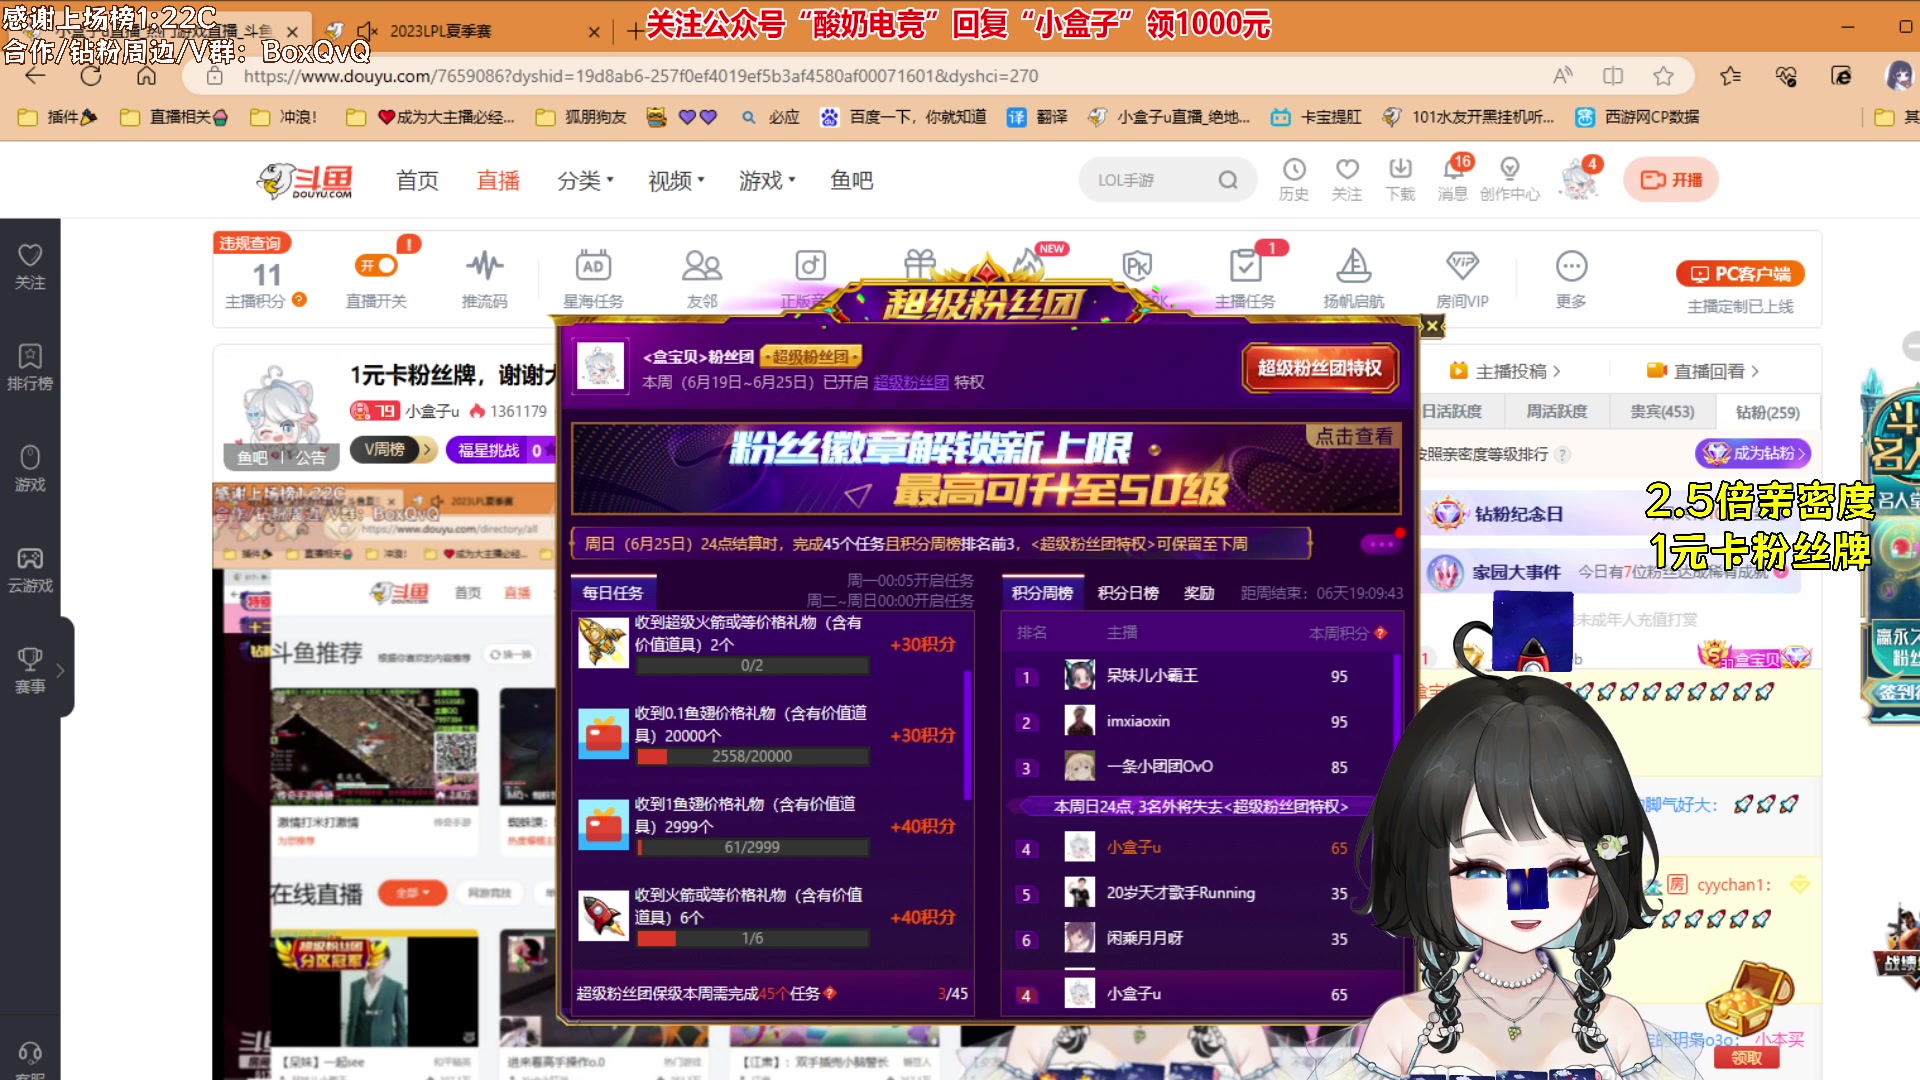
Task: Expand the 分类 category dropdown
Action: click(584, 180)
